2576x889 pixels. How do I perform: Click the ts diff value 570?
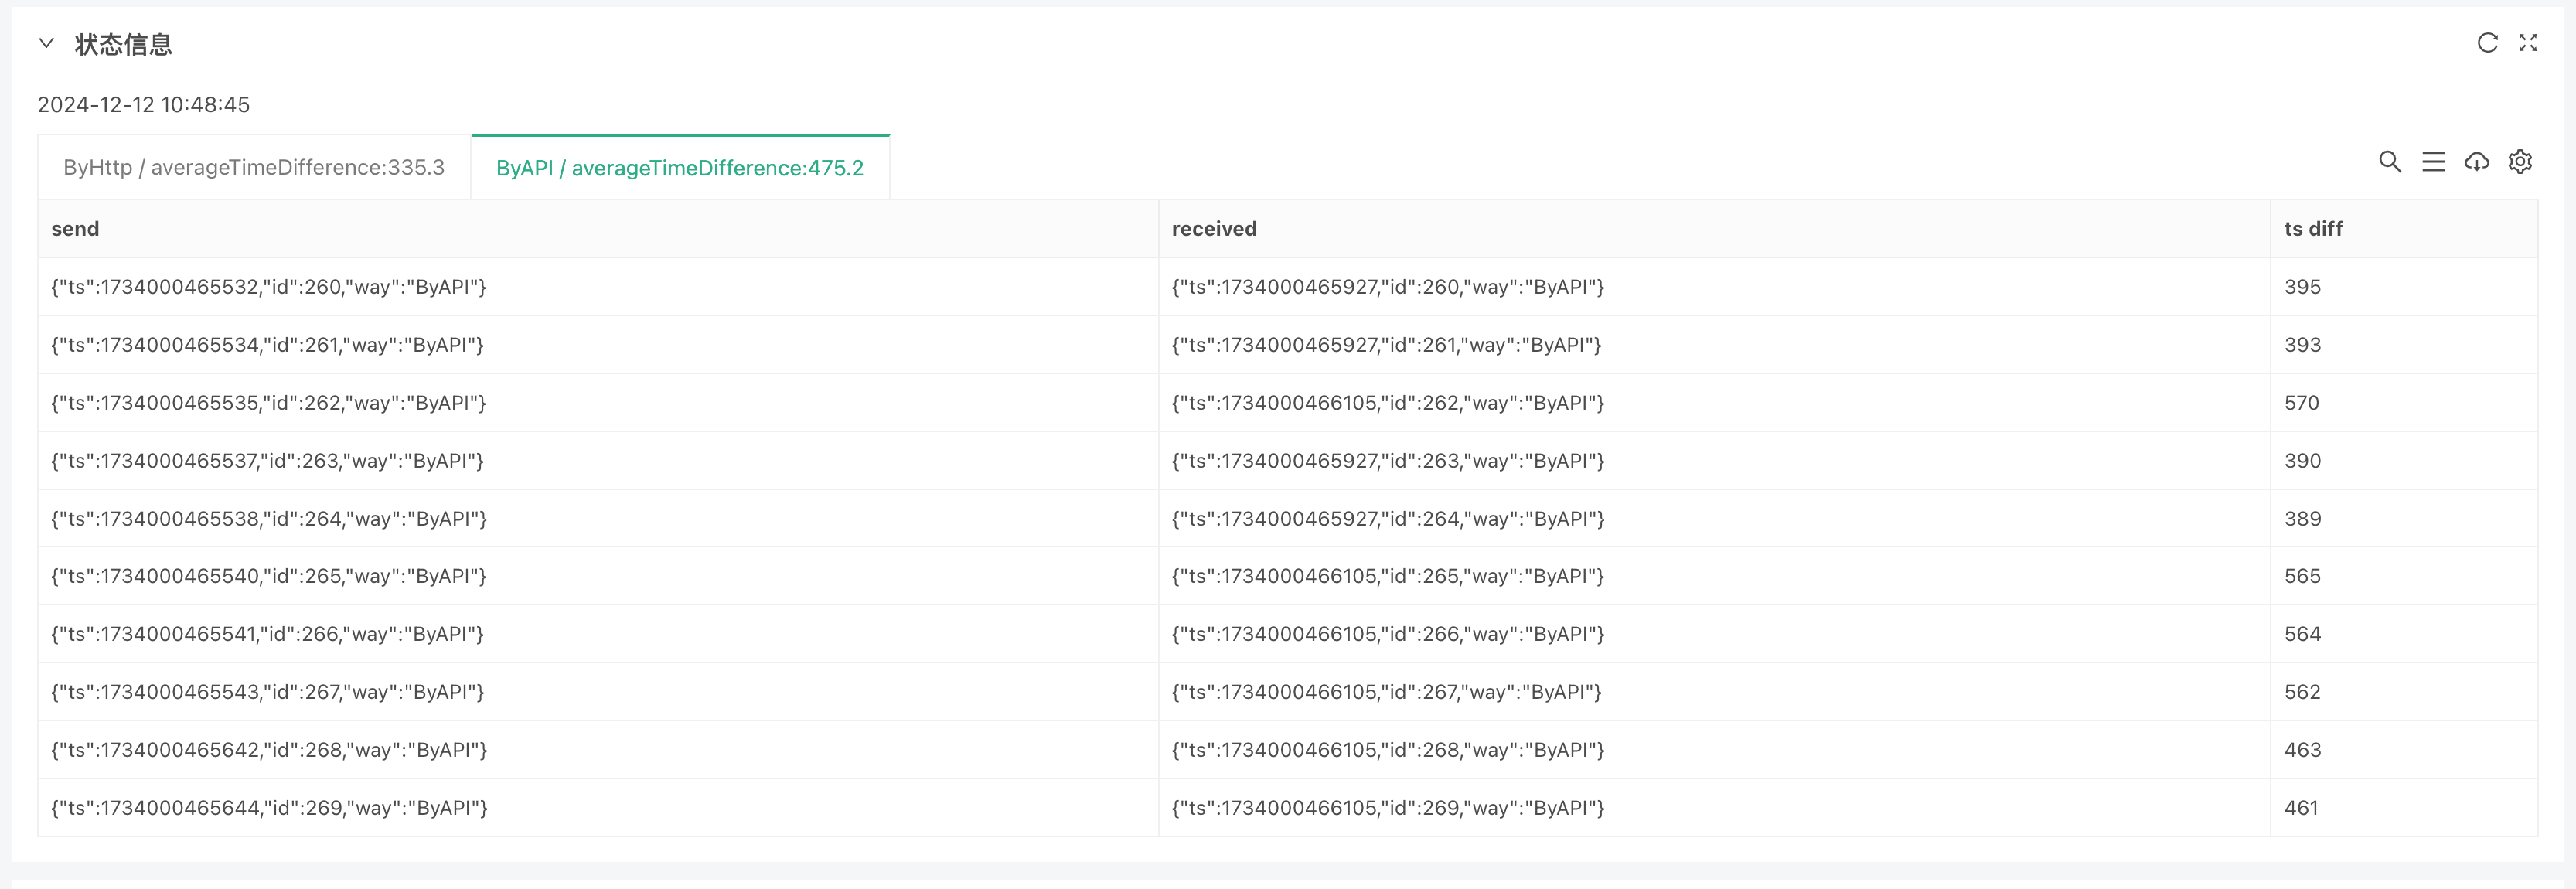[2301, 403]
